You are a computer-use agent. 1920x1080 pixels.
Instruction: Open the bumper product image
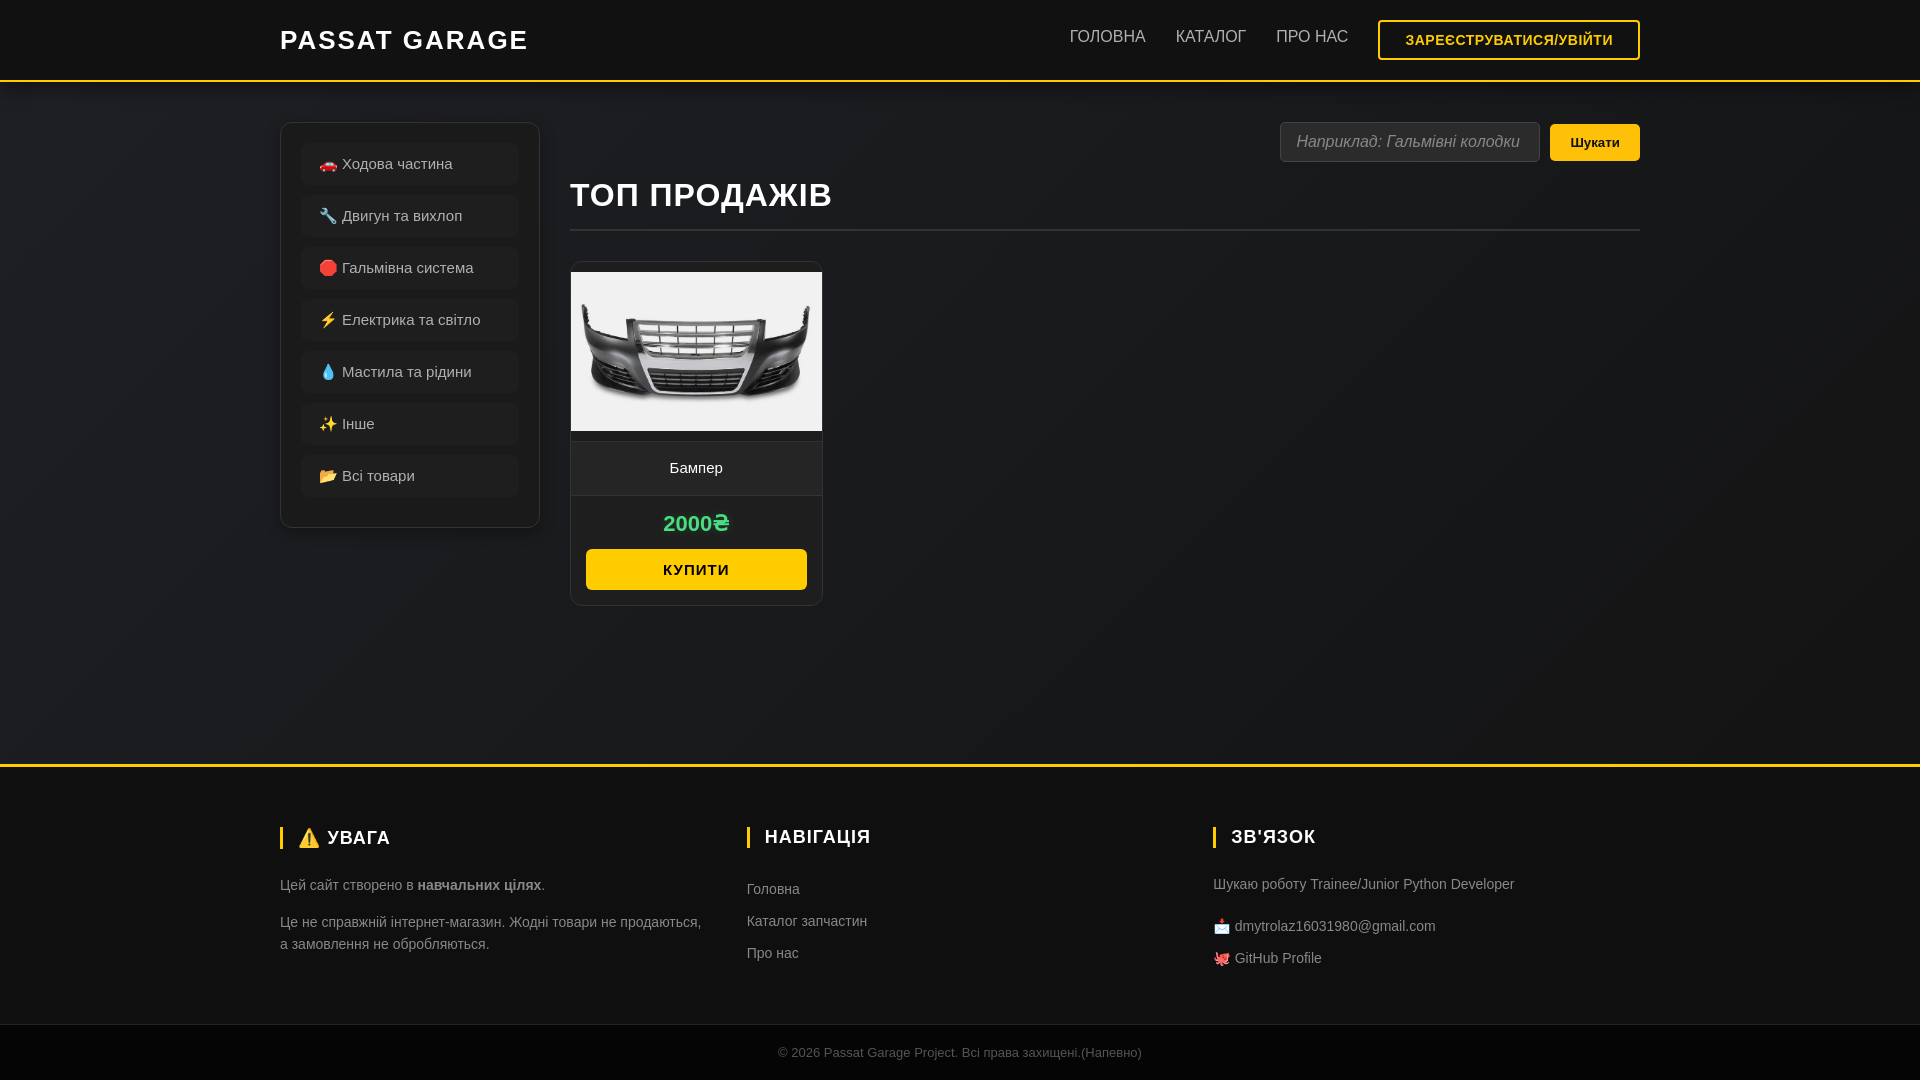tap(696, 351)
